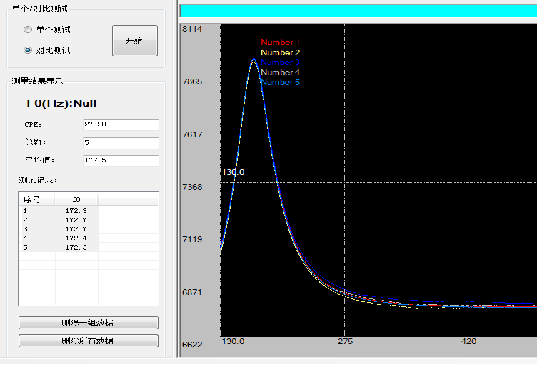Click the upper delete button below the table
537x365 pixels.
point(89,323)
